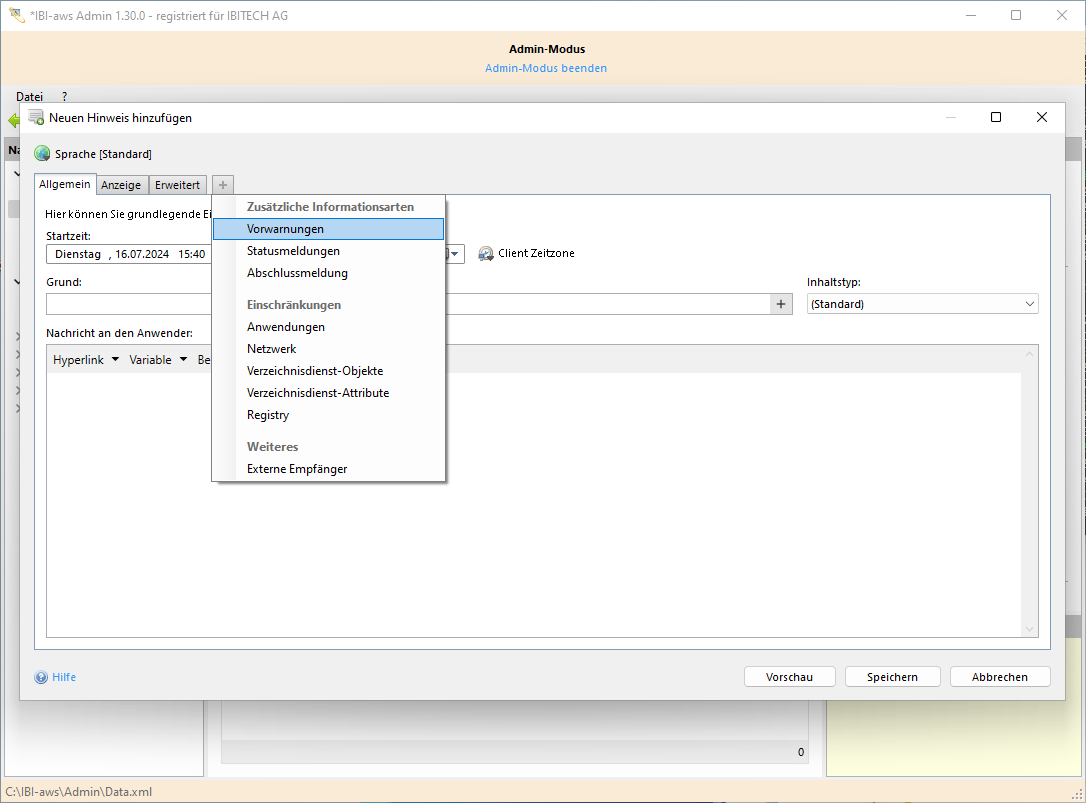Click the Admin-Modus beenden link
Image resolution: width=1086 pixels, height=803 pixels.
pos(546,68)
